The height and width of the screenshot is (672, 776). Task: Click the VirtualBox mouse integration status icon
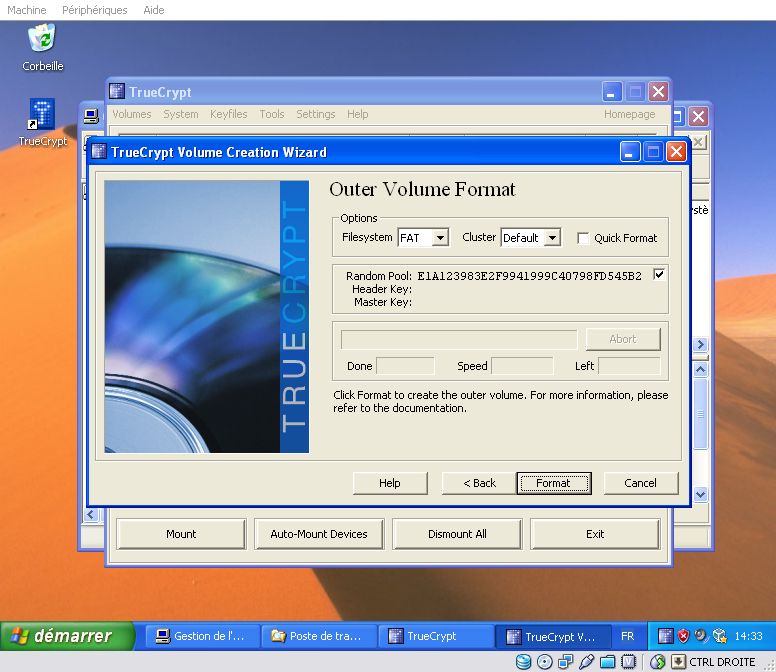click(658, 662)
